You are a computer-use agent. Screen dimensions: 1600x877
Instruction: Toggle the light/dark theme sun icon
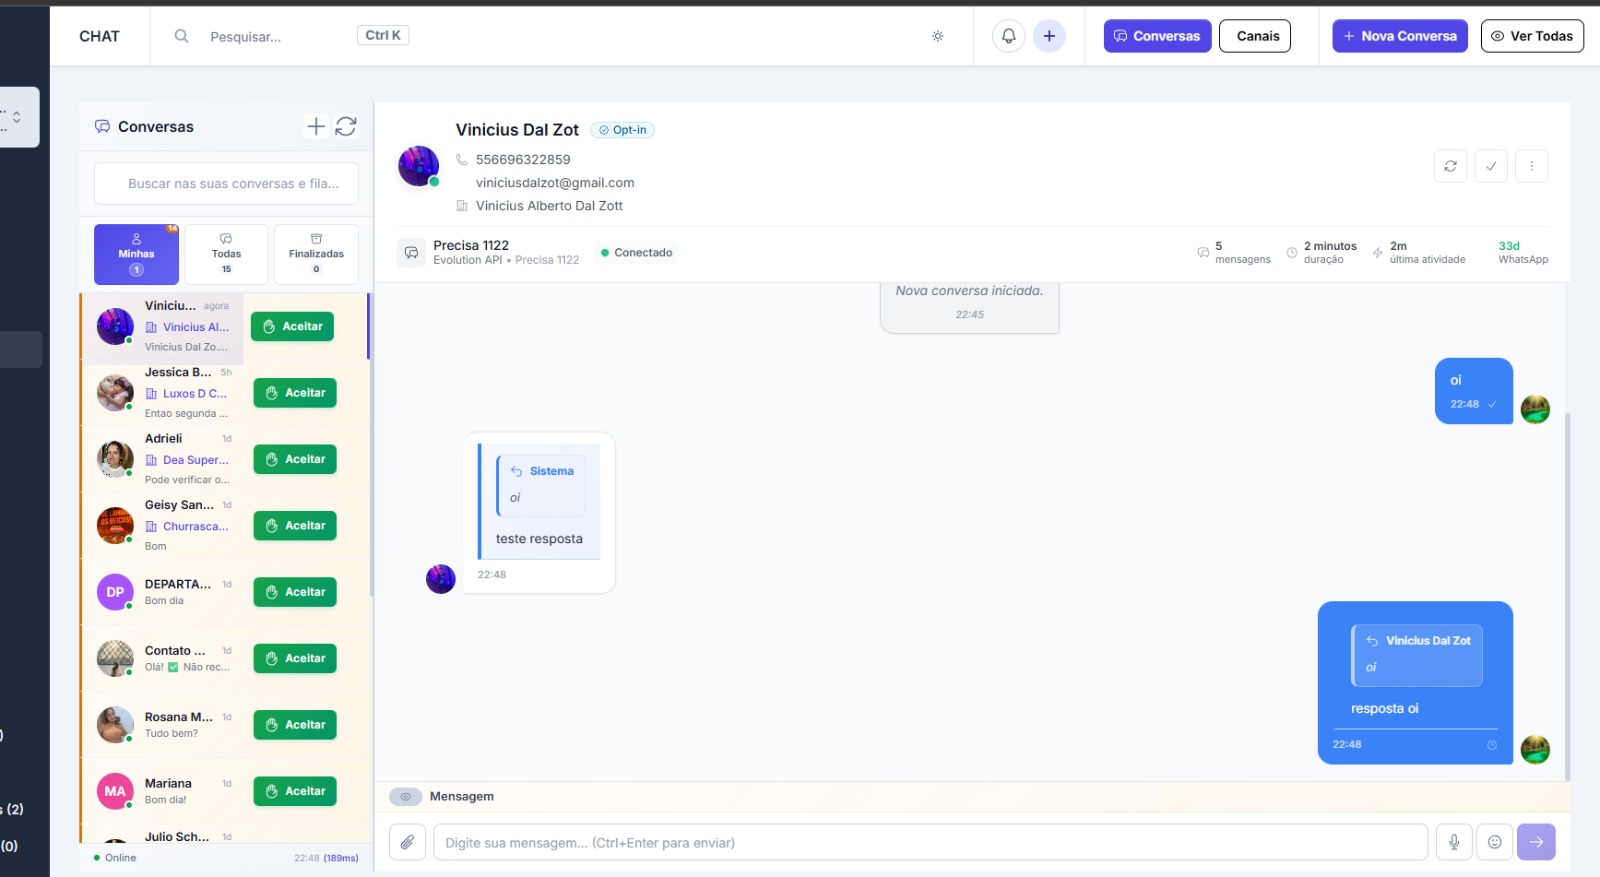[x=937, y=36]
